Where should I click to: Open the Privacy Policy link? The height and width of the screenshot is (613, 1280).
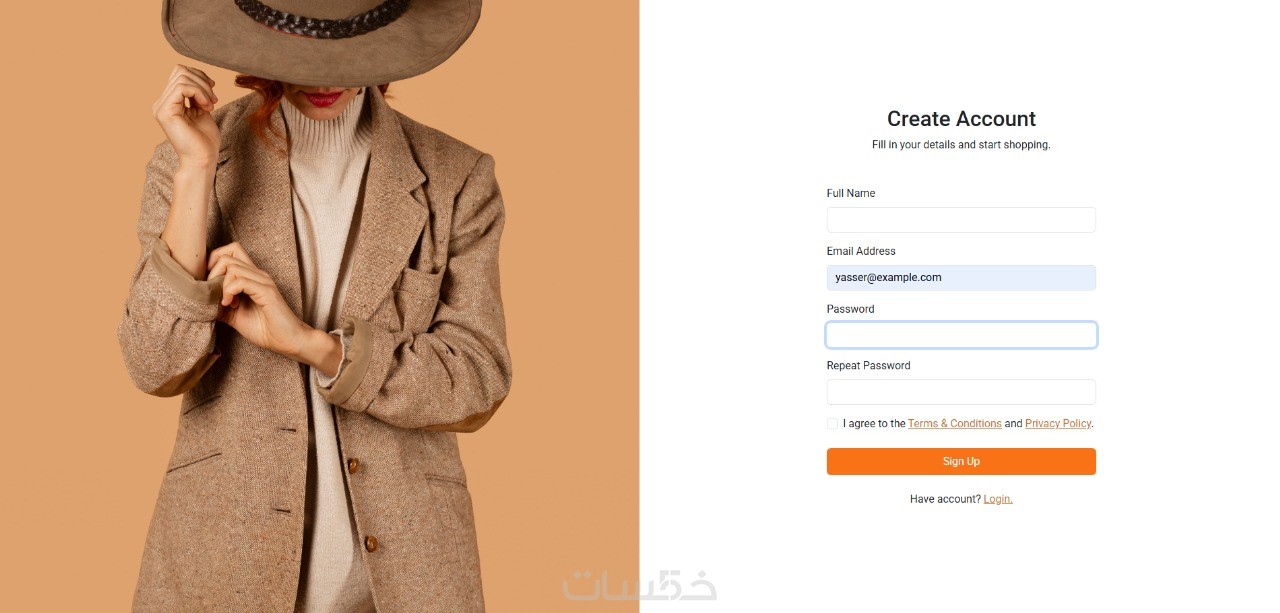point(1057,424)
